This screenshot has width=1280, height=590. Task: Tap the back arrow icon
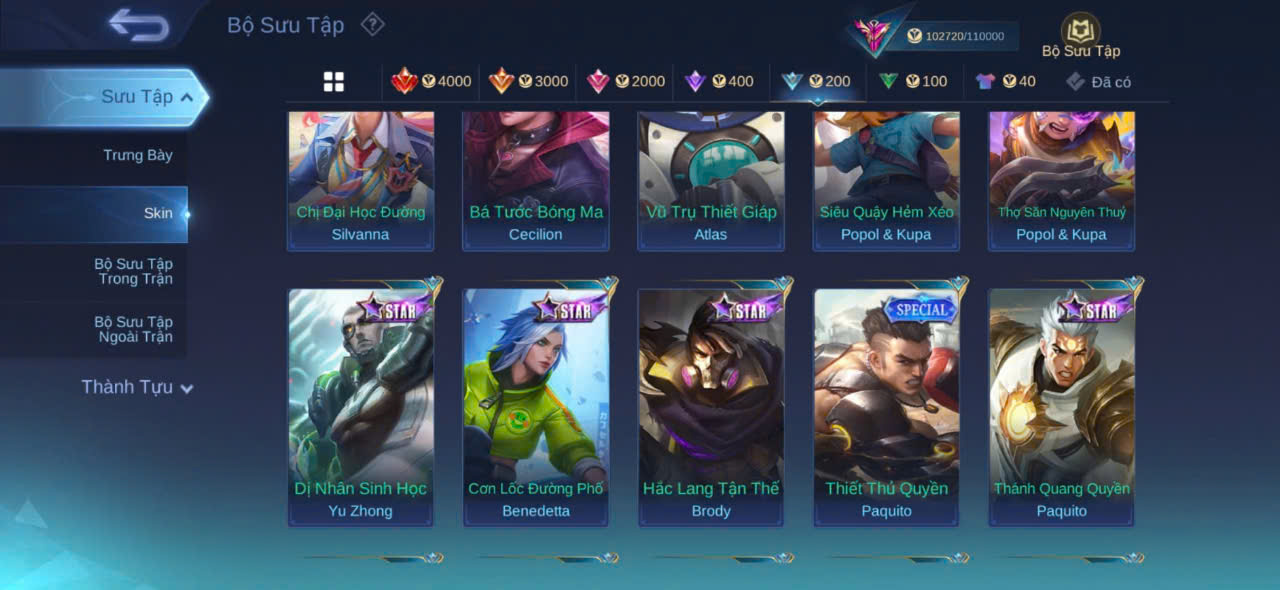[x=139, y=25]
